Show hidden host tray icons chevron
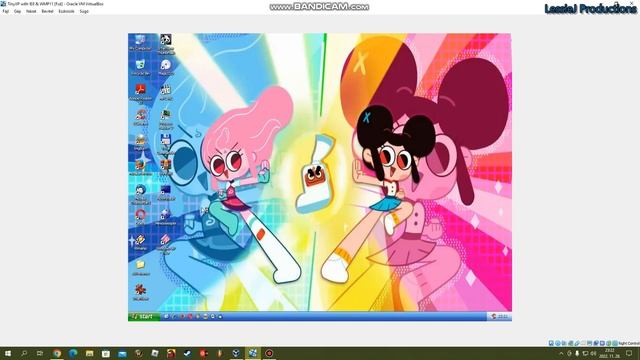Viewport: 640px width, 360px height. (x=561, y=353)
